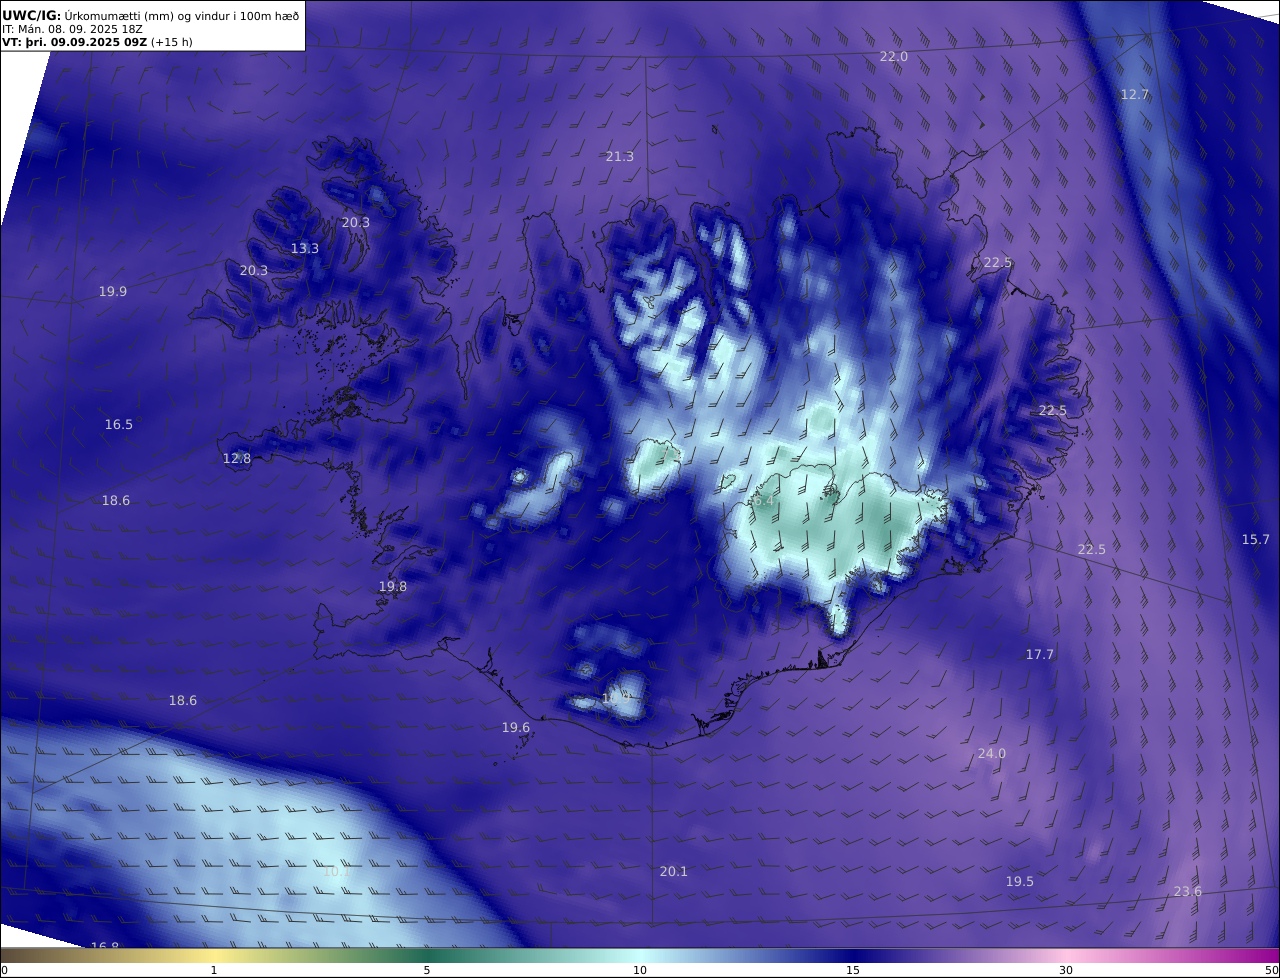
Task: Click the wind value 19.6 on the map
Action: [516, 728]
